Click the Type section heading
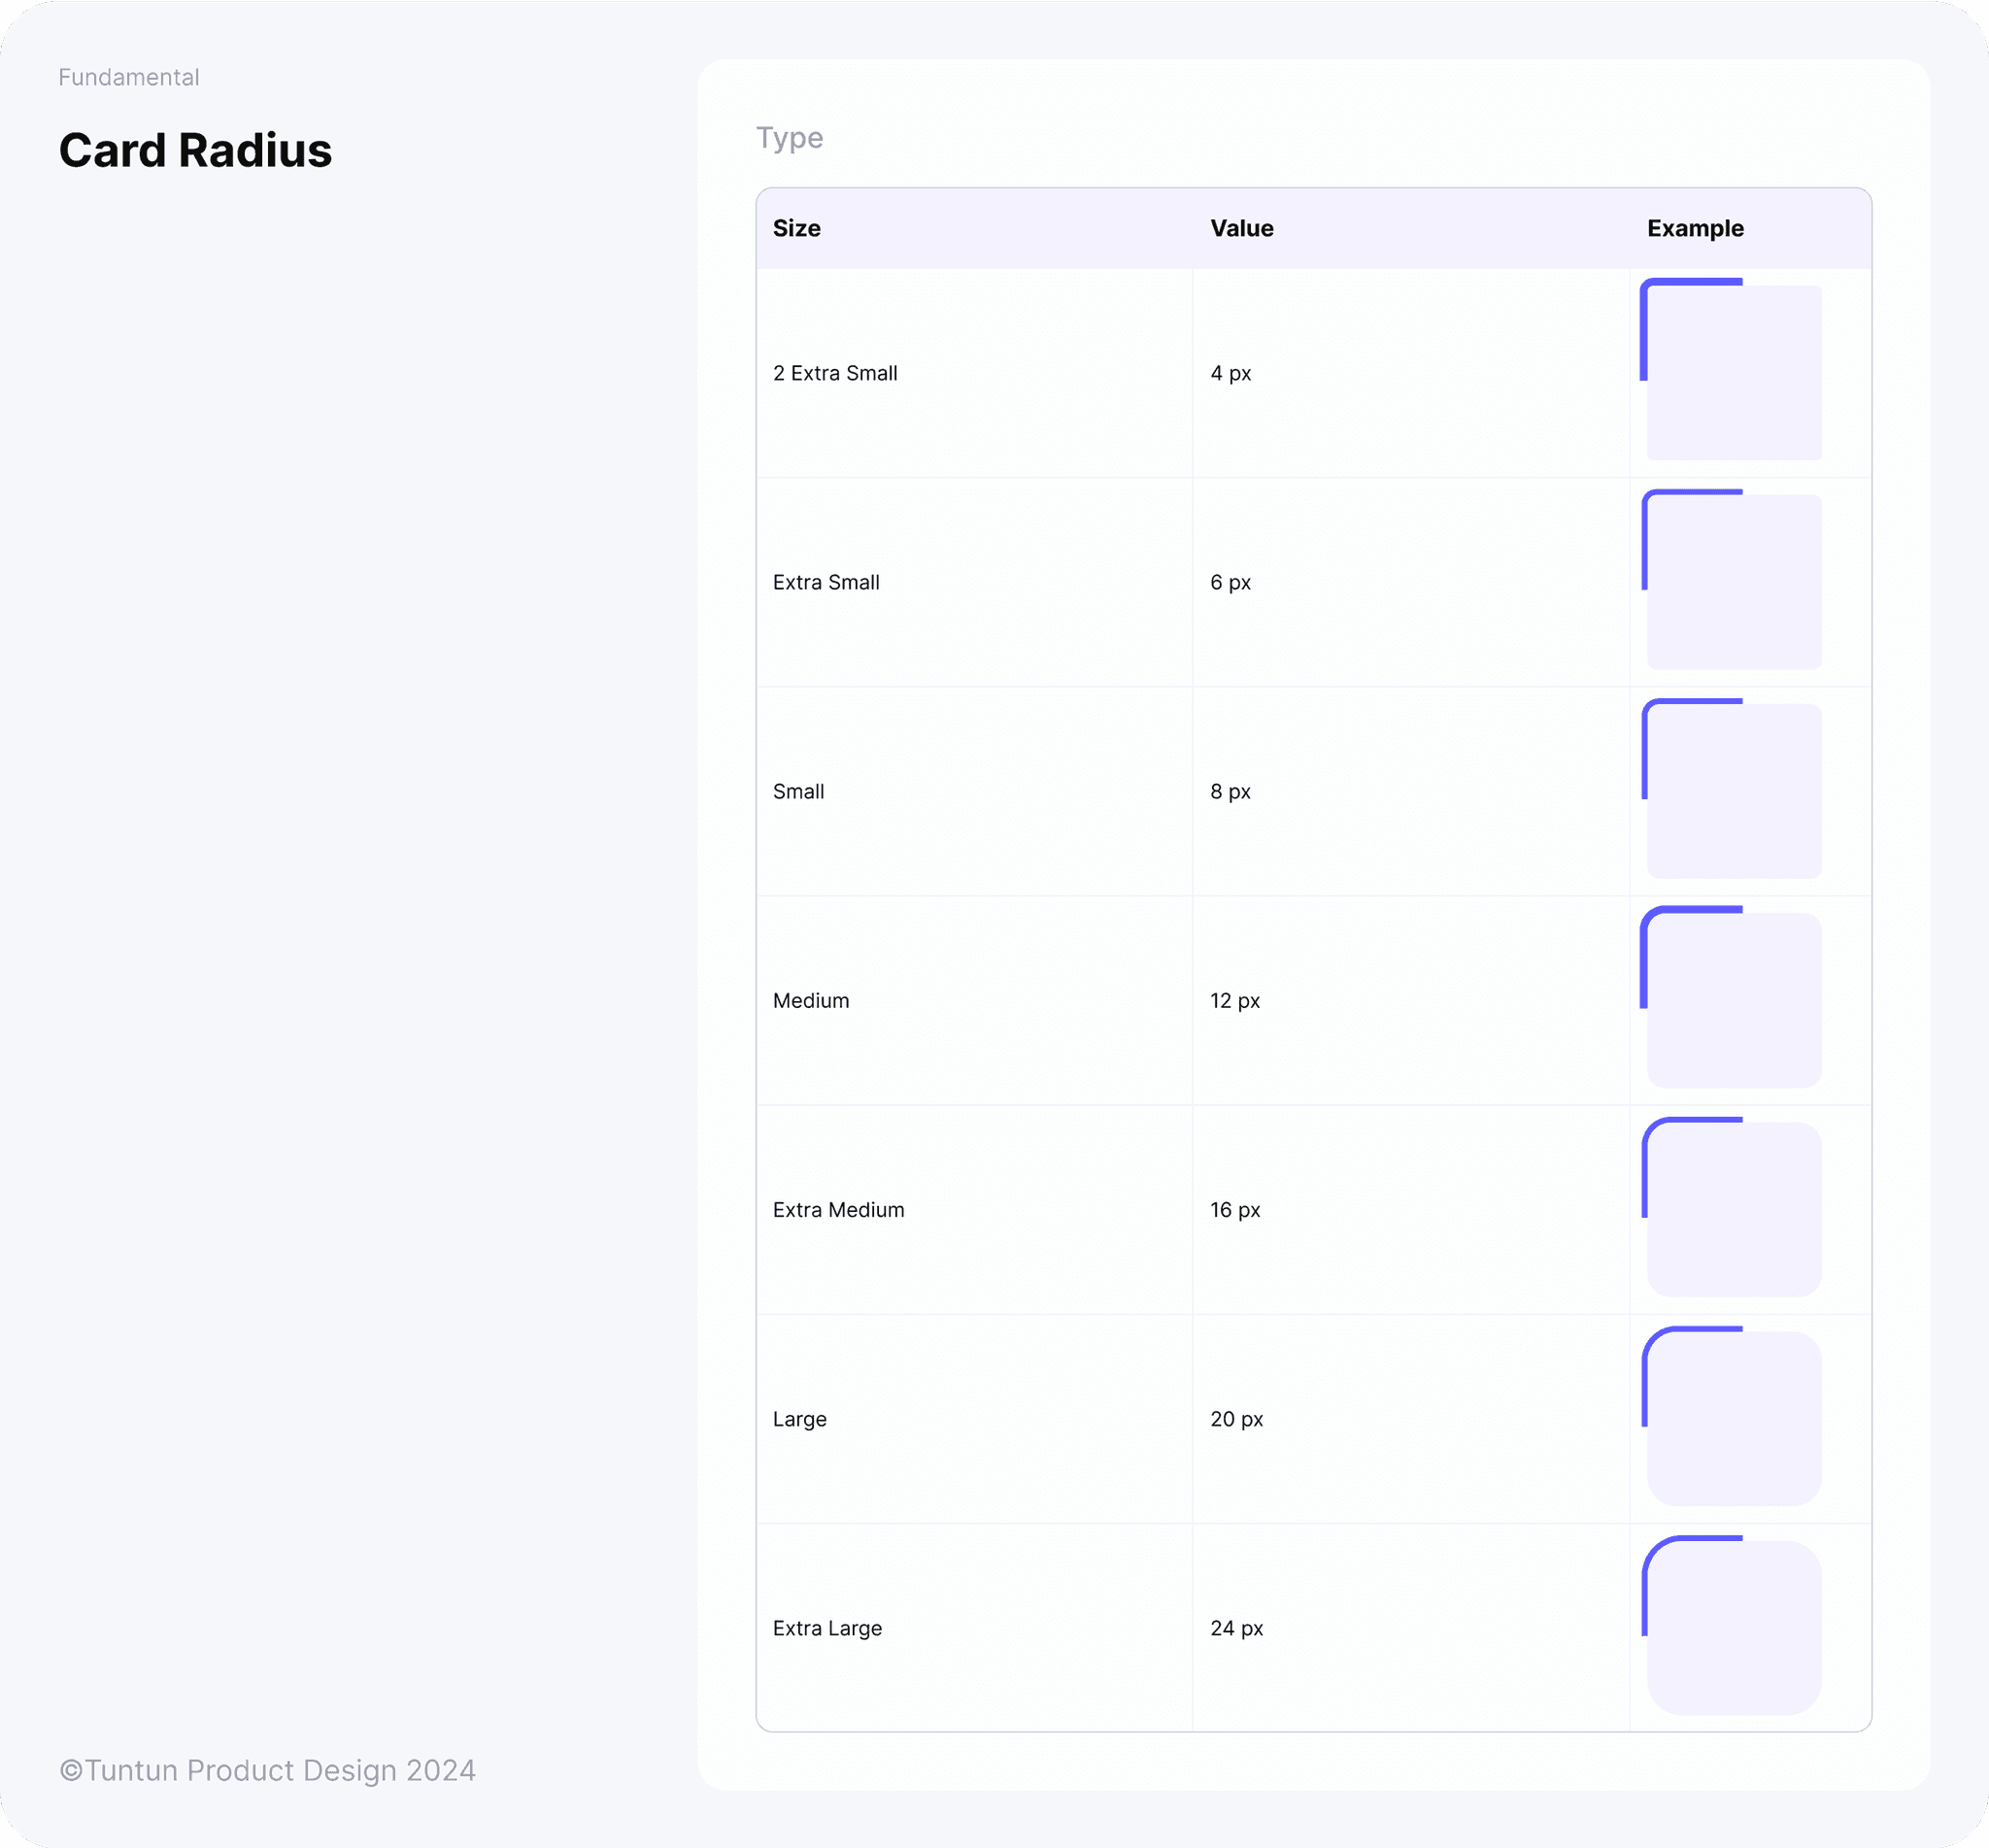The image size is (1989, 1848). [x=789, y=138]
